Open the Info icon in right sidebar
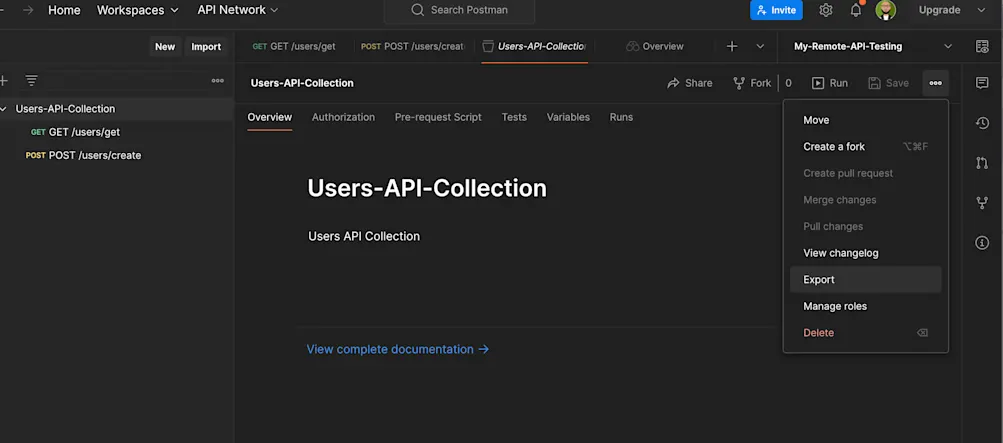This screenshot has height=443, width=1003. tap(982, 243)
